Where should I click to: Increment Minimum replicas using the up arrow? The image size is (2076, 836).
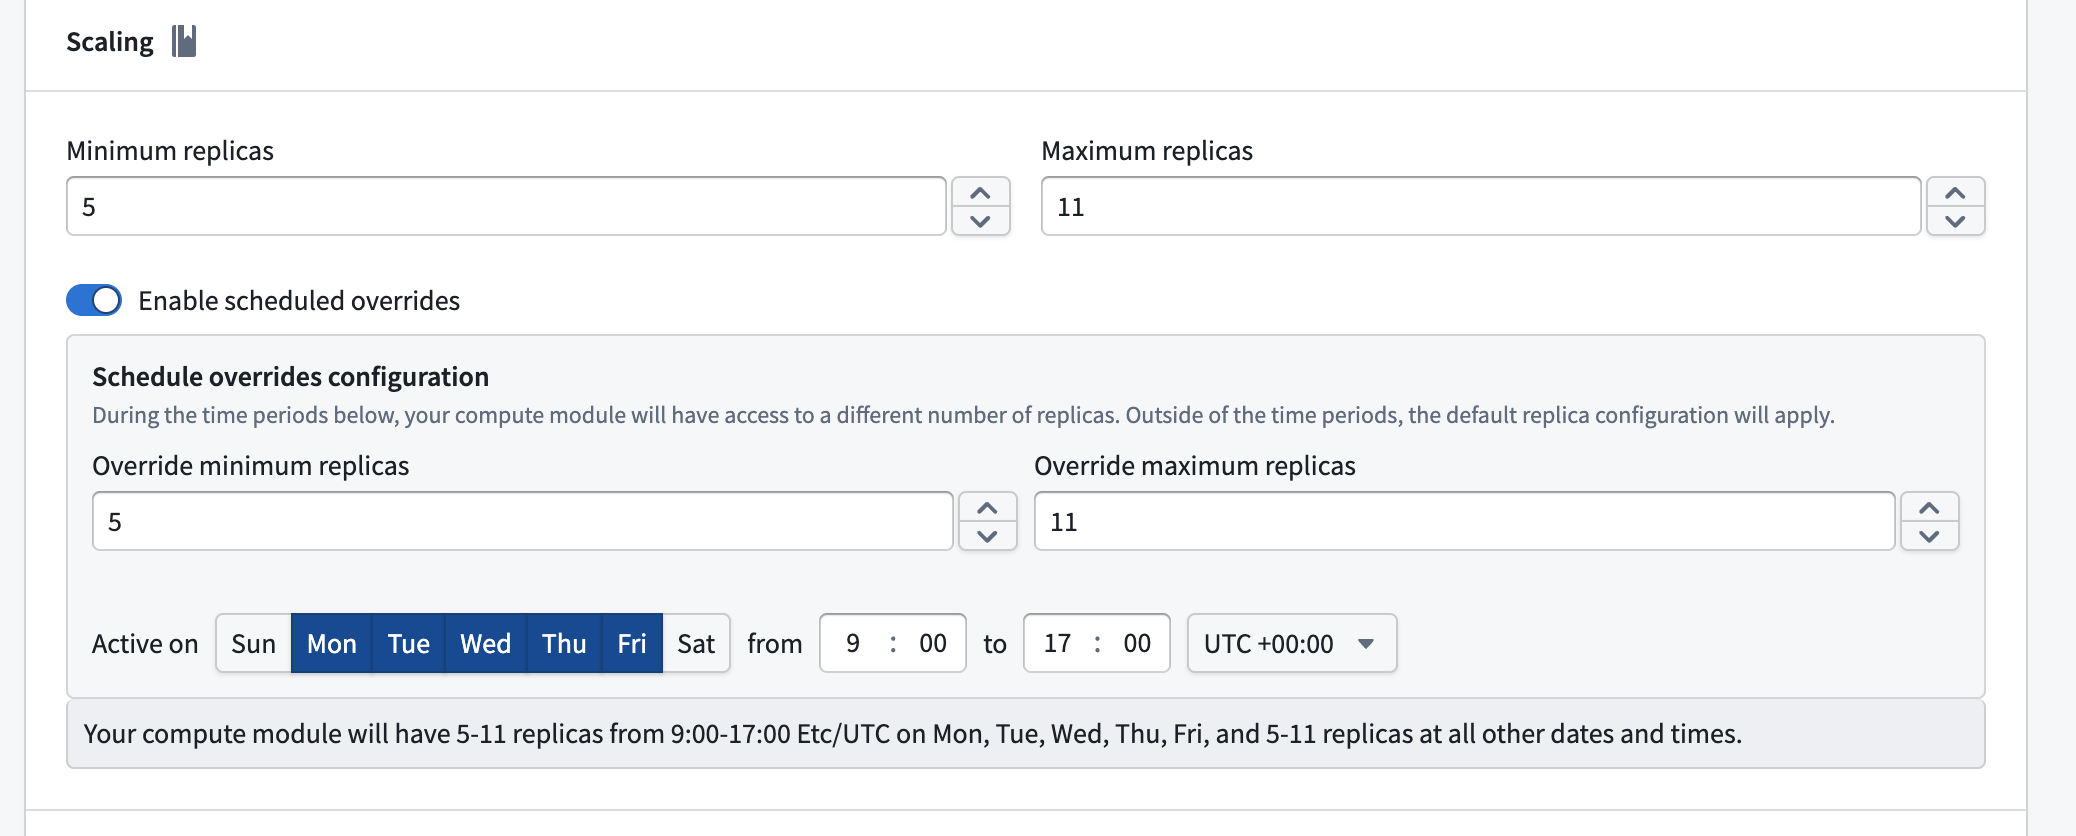pos(981,191)
